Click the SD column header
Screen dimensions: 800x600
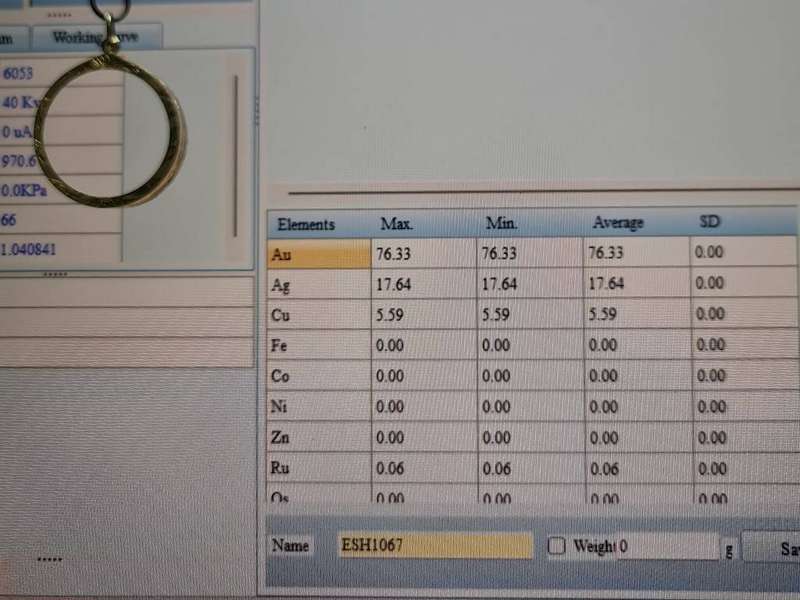[709, 222]
